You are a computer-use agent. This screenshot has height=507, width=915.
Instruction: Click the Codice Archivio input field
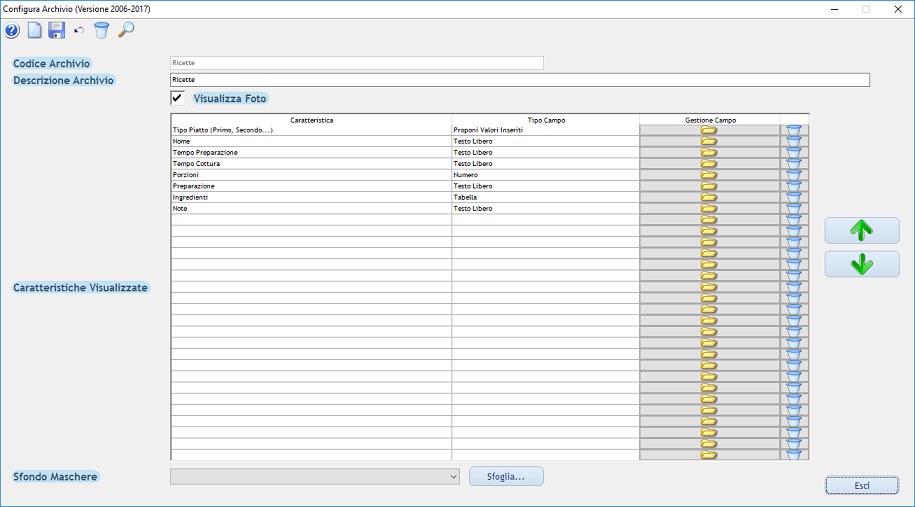coord(357,63)
